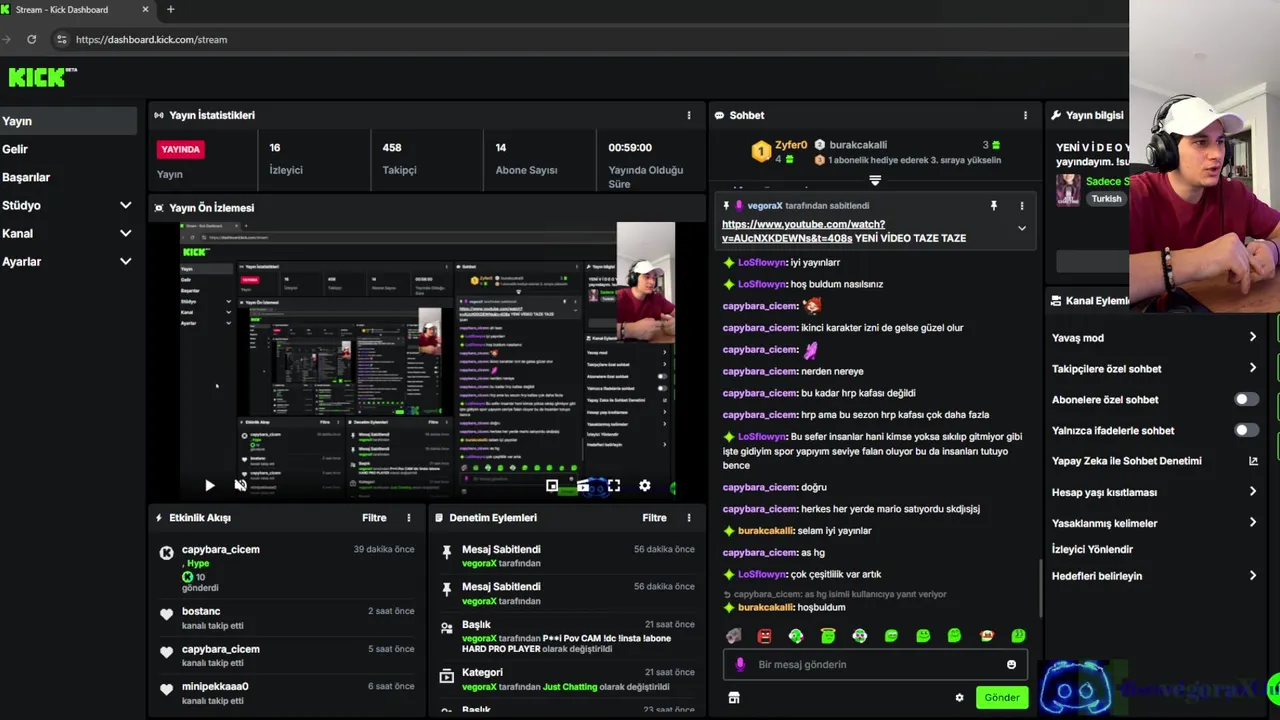
Task: Go to Yayın in sidebar
Action: (68, 121)
